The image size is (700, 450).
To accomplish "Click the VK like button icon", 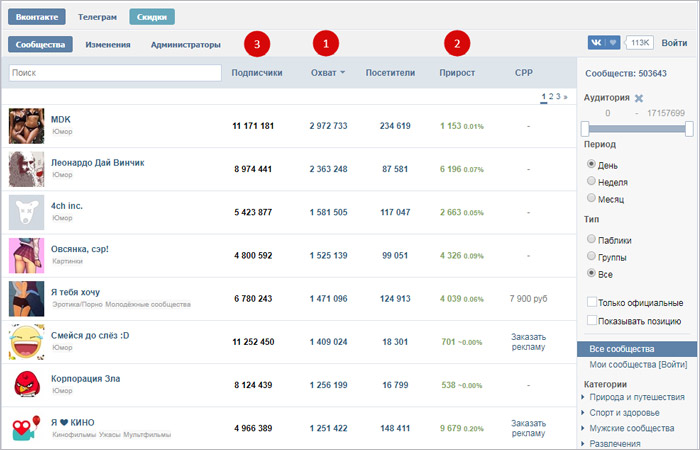I will pos(604,43).
